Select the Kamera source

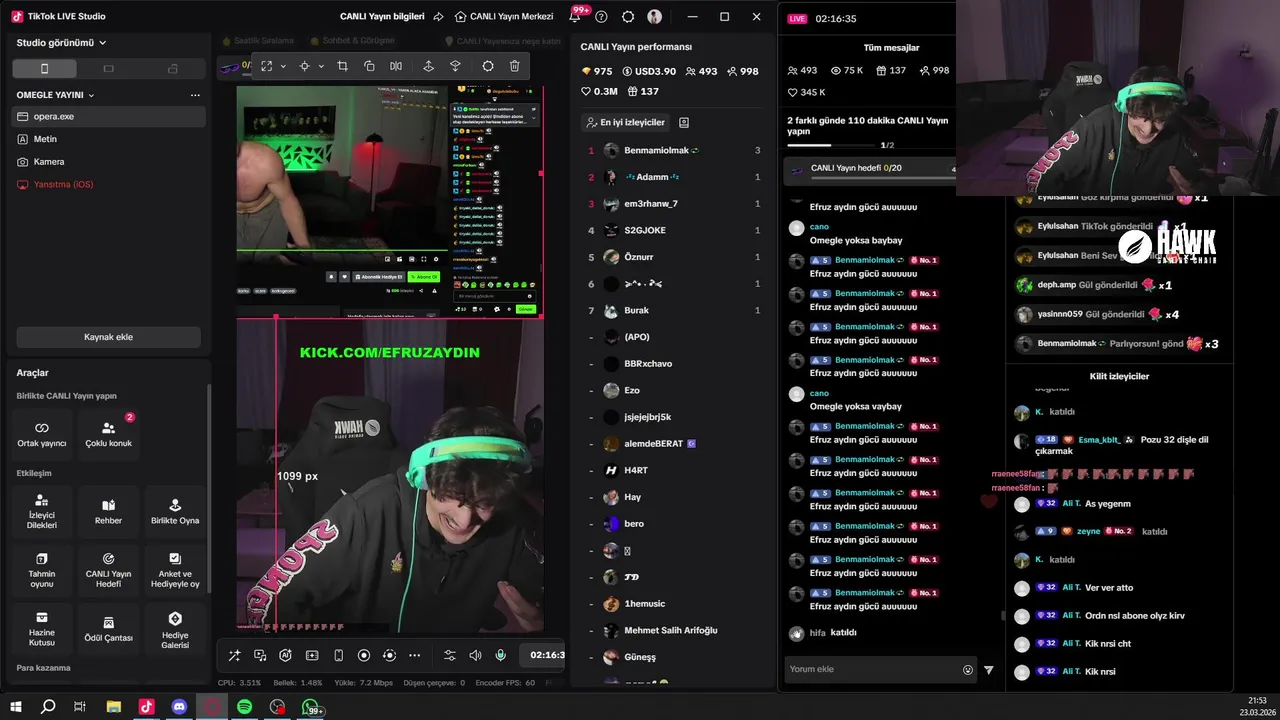point(108,161)
